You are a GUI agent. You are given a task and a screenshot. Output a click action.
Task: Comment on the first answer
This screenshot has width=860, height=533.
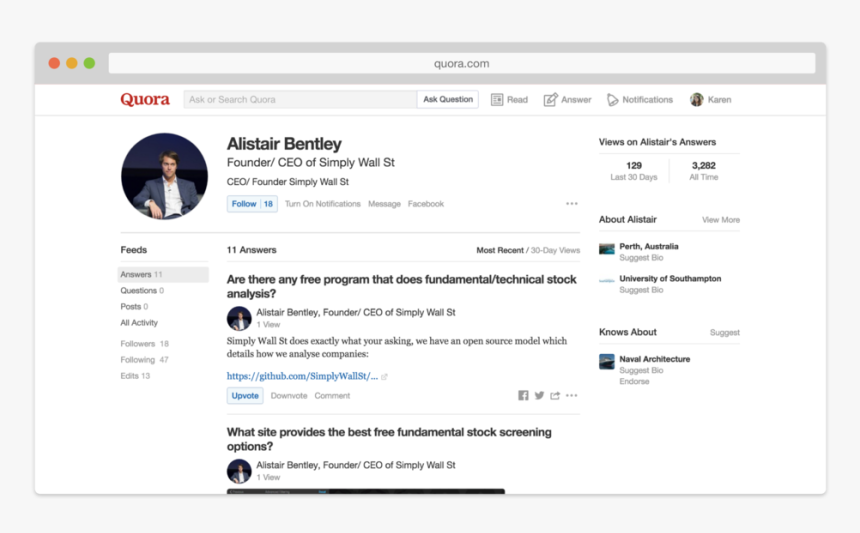(x=332, y=395)
